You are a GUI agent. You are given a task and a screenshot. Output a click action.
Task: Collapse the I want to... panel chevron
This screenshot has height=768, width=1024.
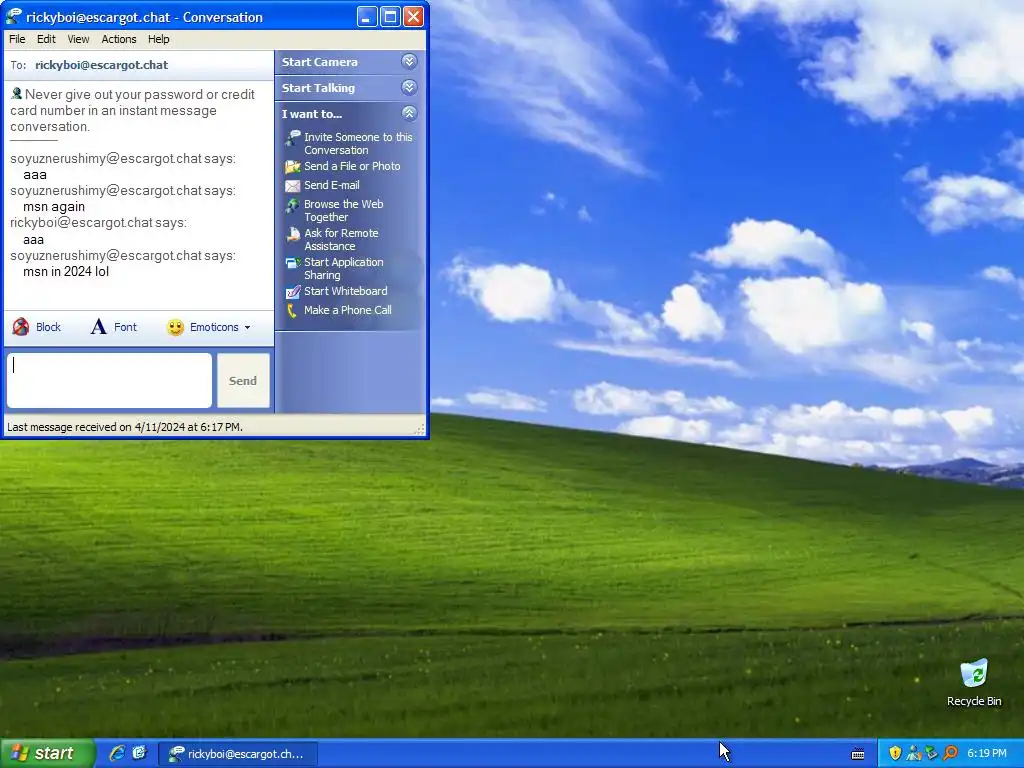tap(409, 113)
